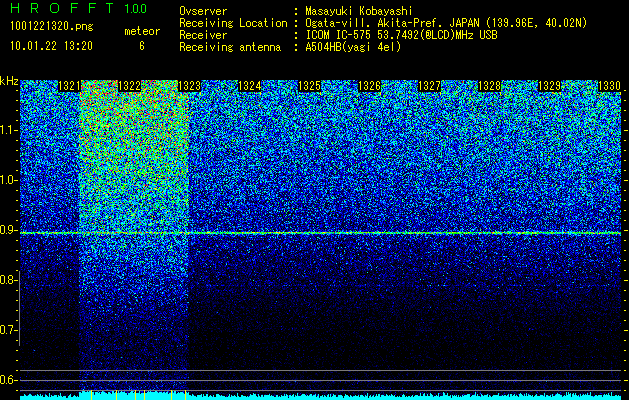Click the 1322 time label

coord(130,86)
